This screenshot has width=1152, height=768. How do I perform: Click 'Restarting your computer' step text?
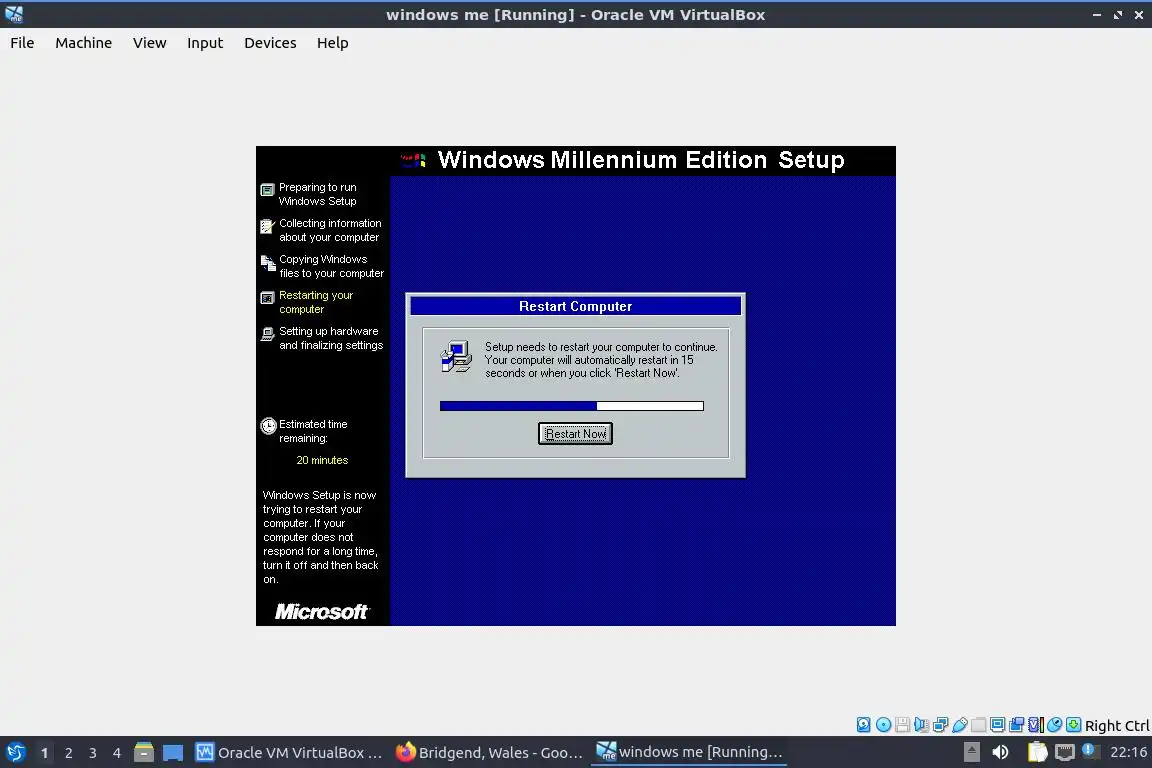316,302
